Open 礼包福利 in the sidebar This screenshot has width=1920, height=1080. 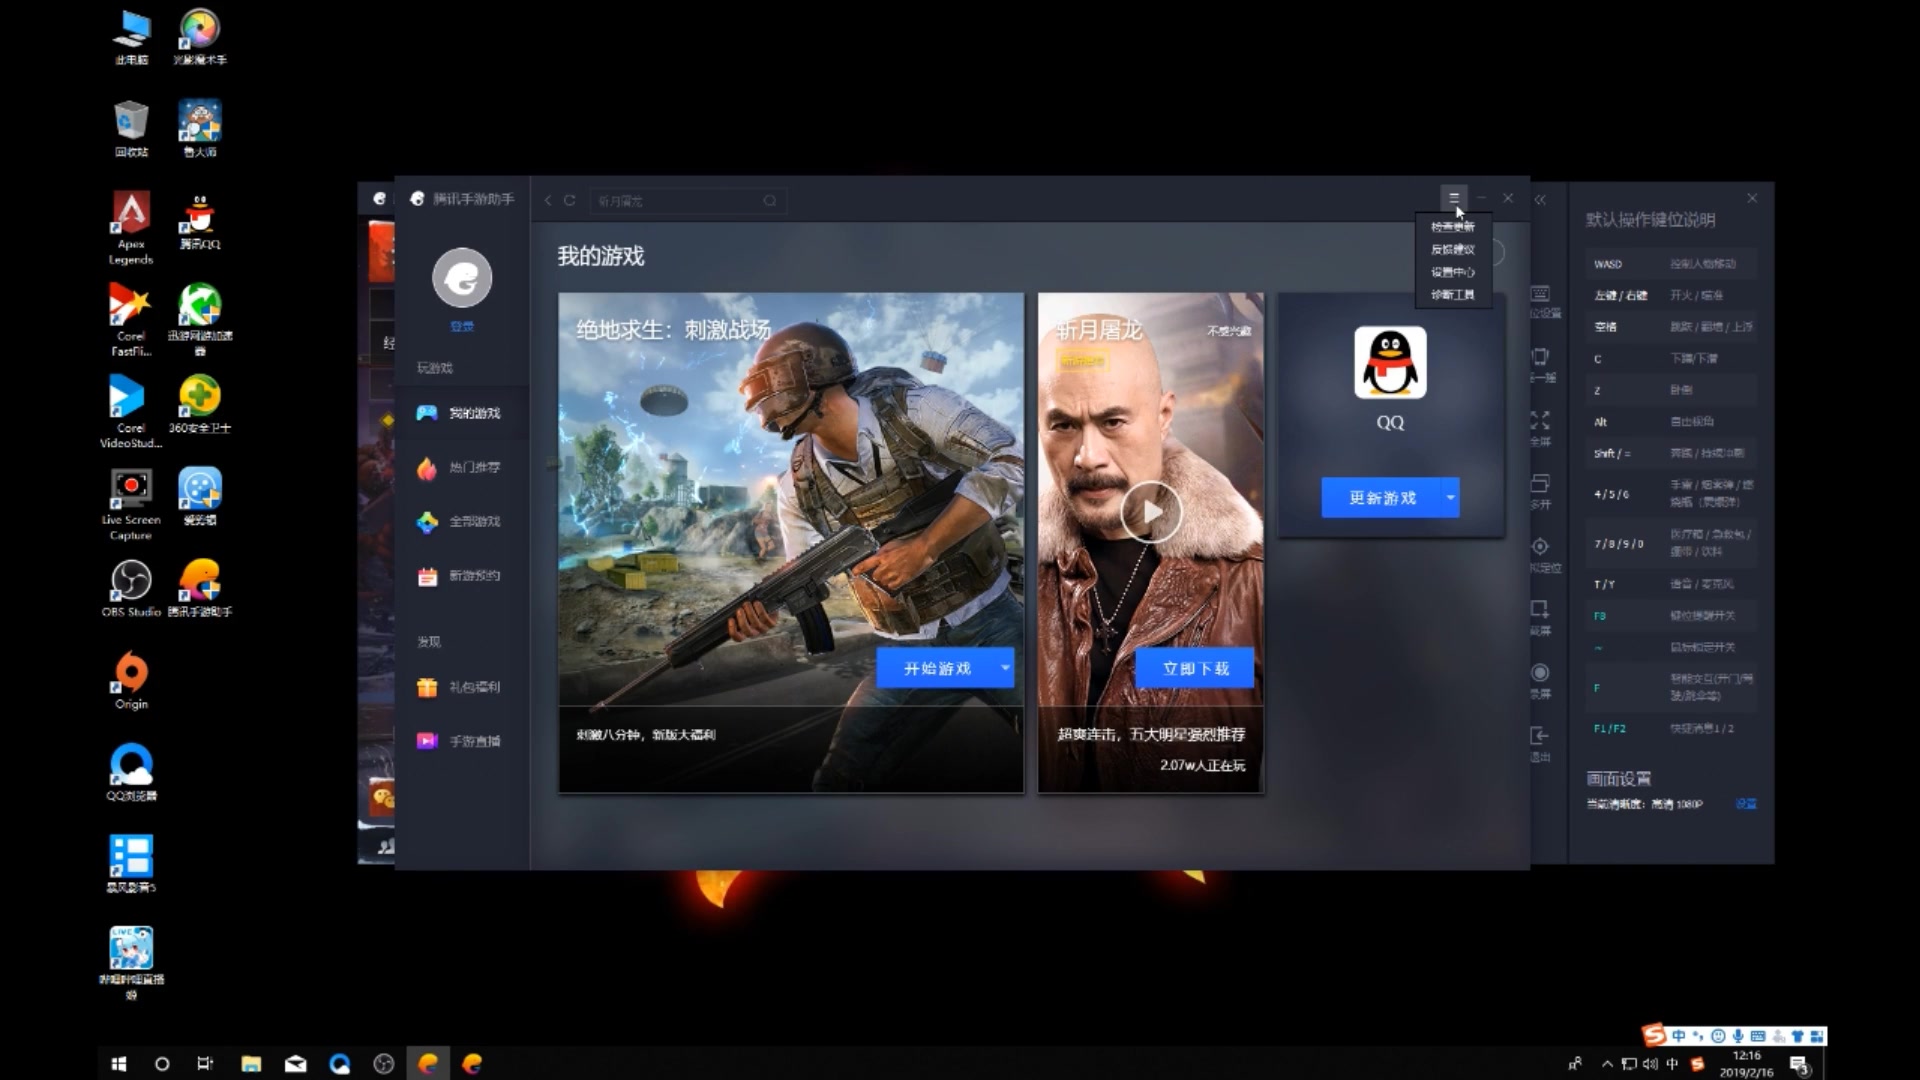[x=461, y=687]
